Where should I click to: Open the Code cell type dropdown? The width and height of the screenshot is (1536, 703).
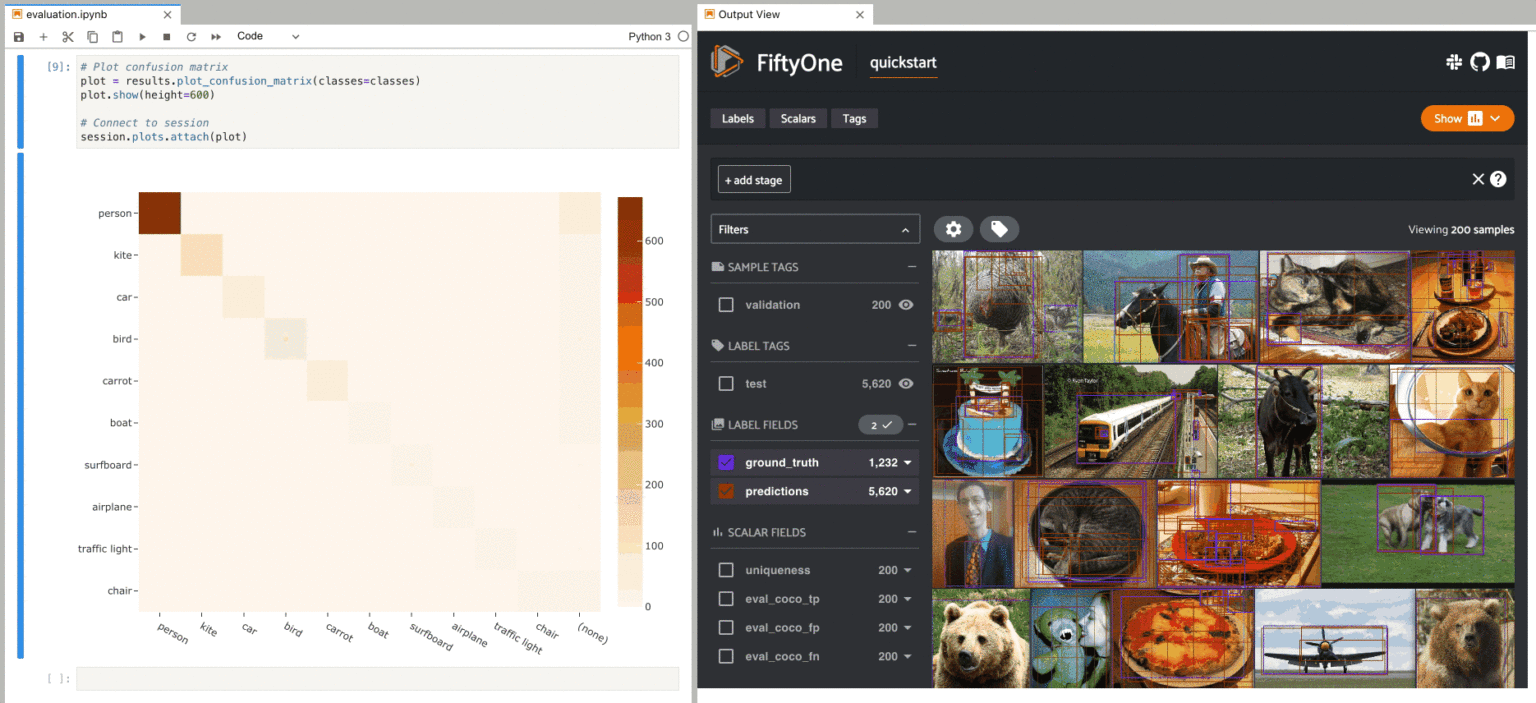coord(265,36)
